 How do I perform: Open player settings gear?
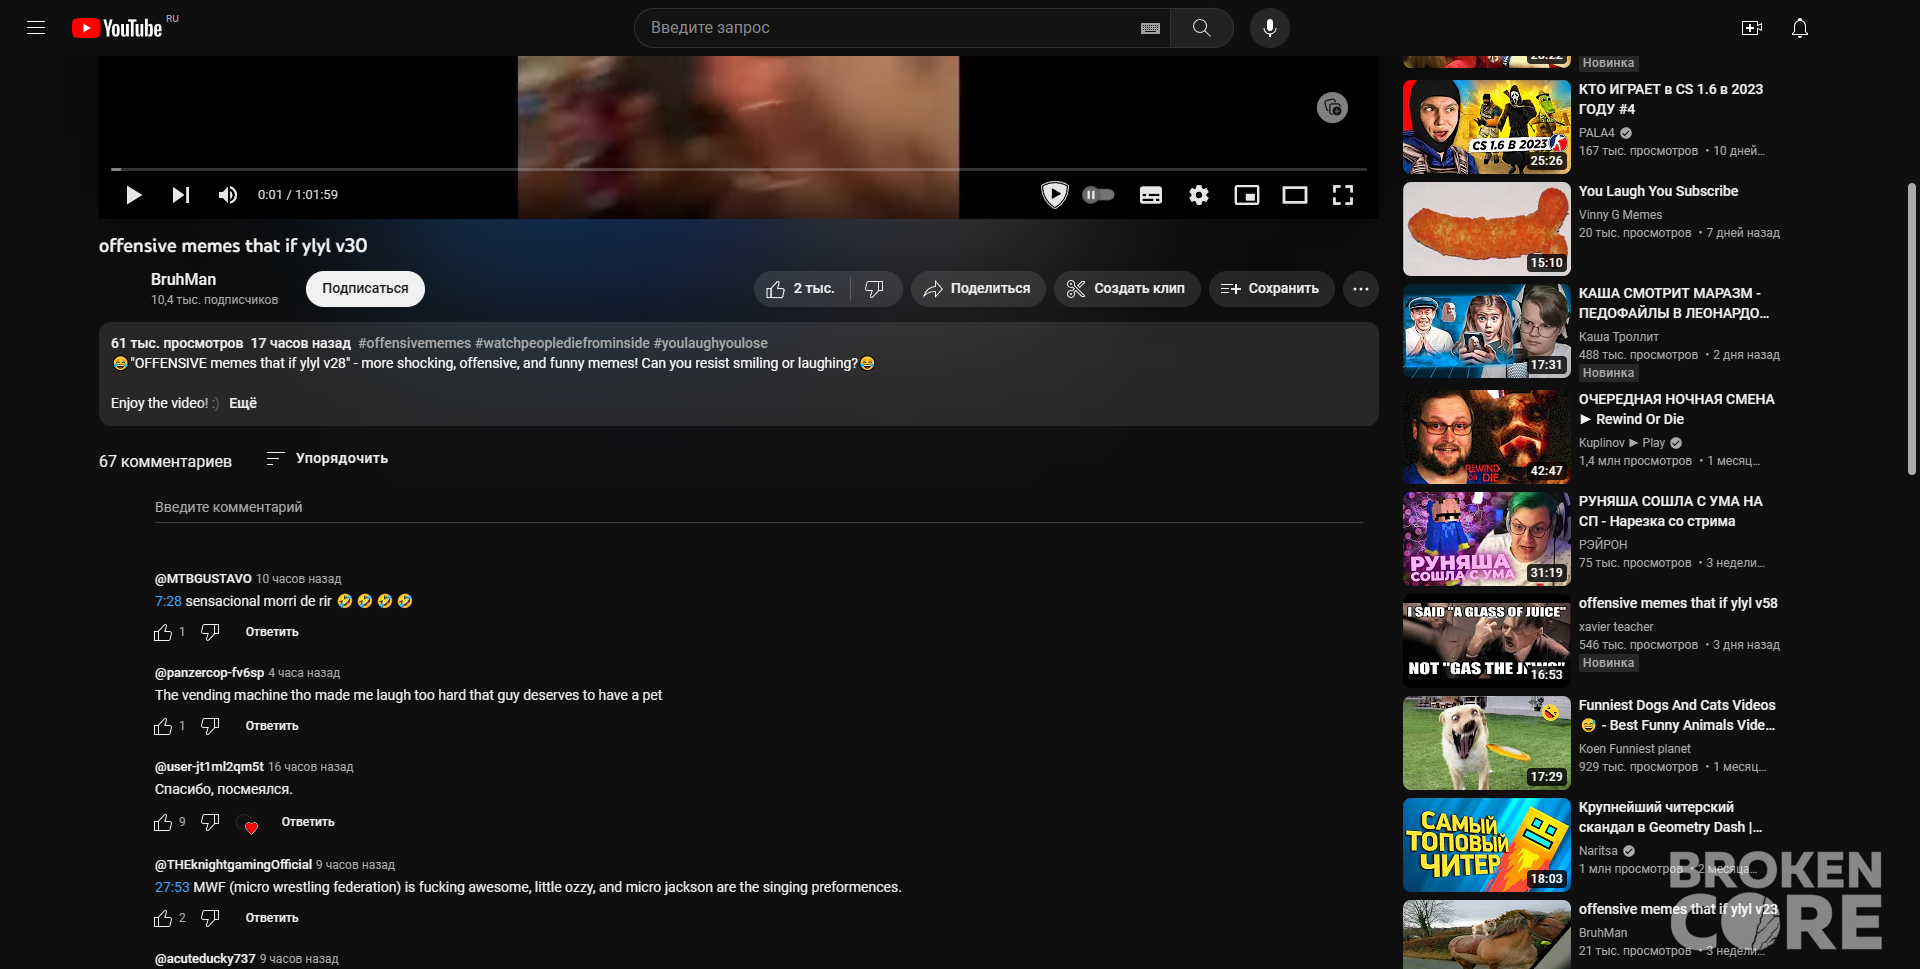(x=1199, y=195)
